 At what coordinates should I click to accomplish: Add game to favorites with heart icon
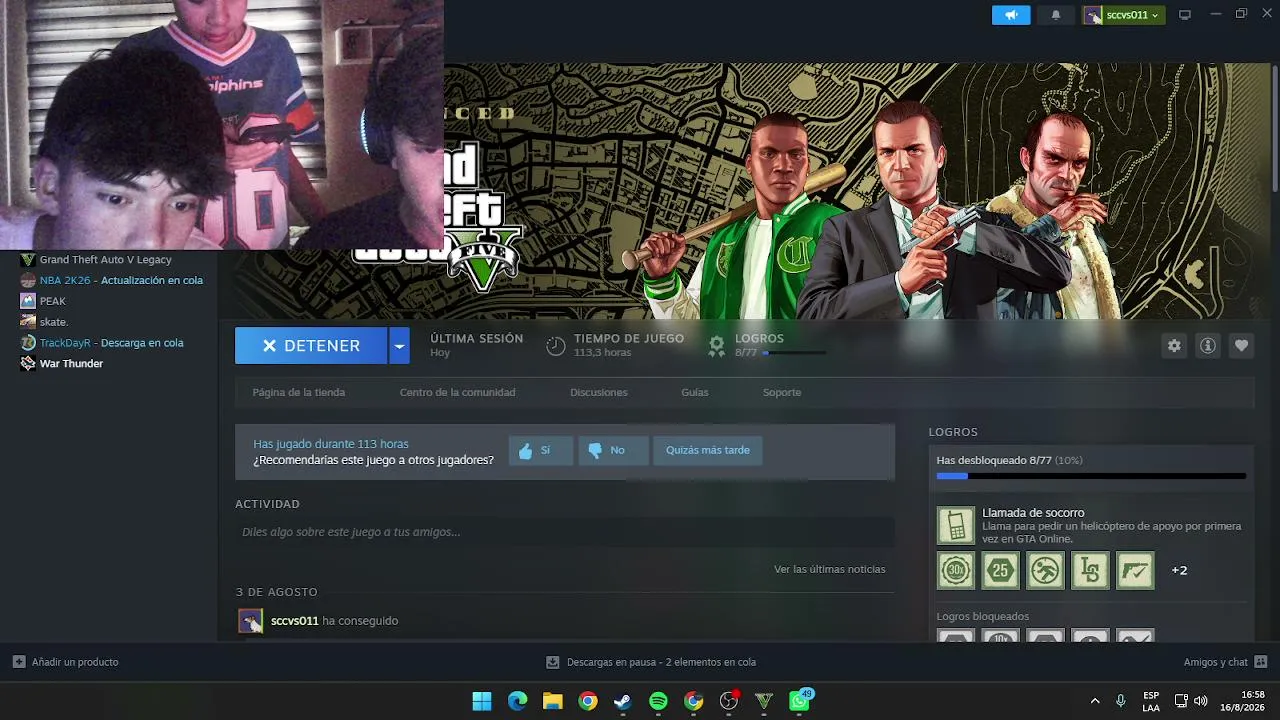click(x=1241, y=346)
